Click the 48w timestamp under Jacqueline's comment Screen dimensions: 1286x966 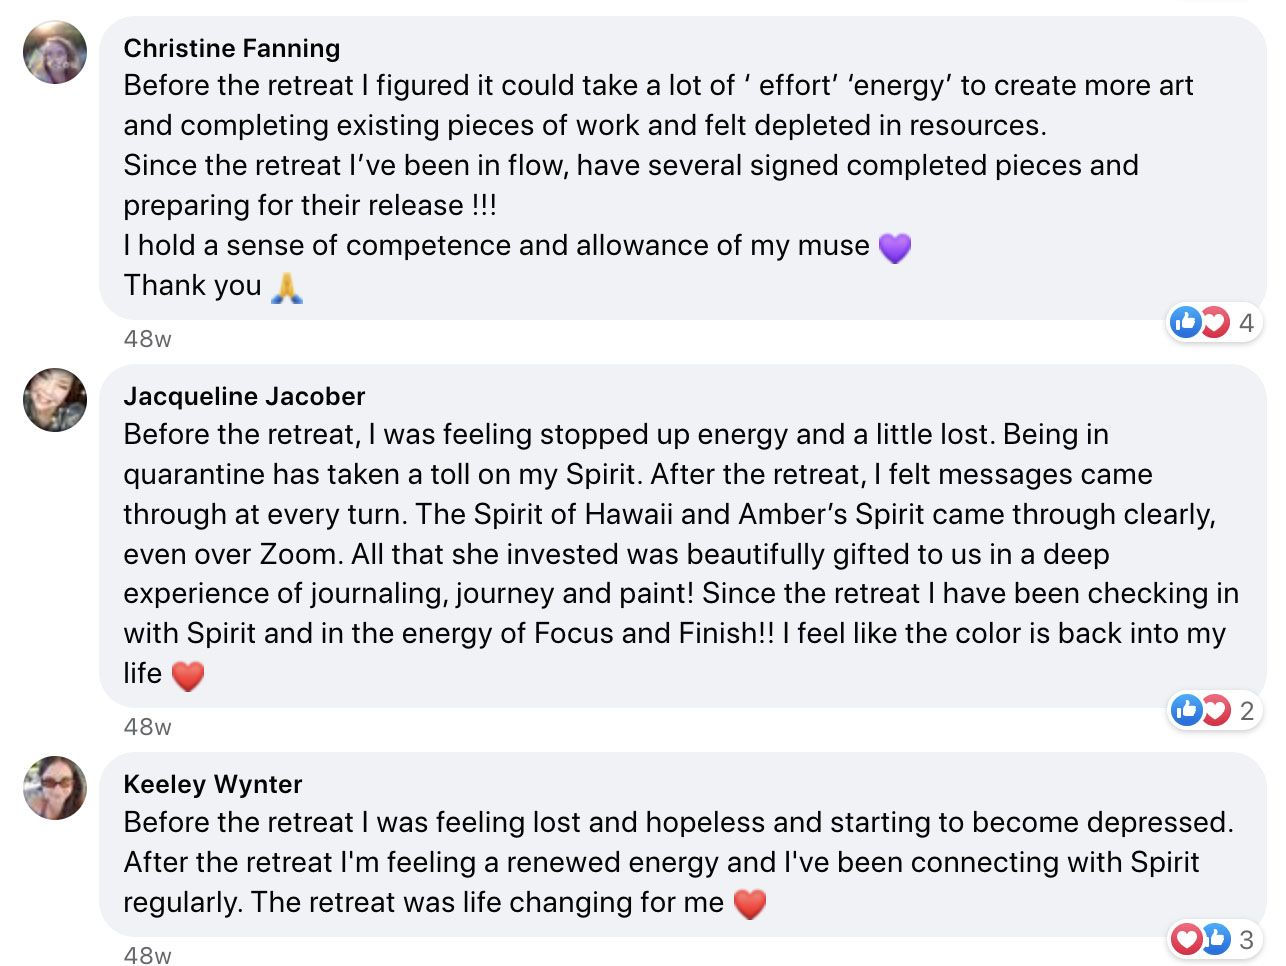[x=148, y=727]
